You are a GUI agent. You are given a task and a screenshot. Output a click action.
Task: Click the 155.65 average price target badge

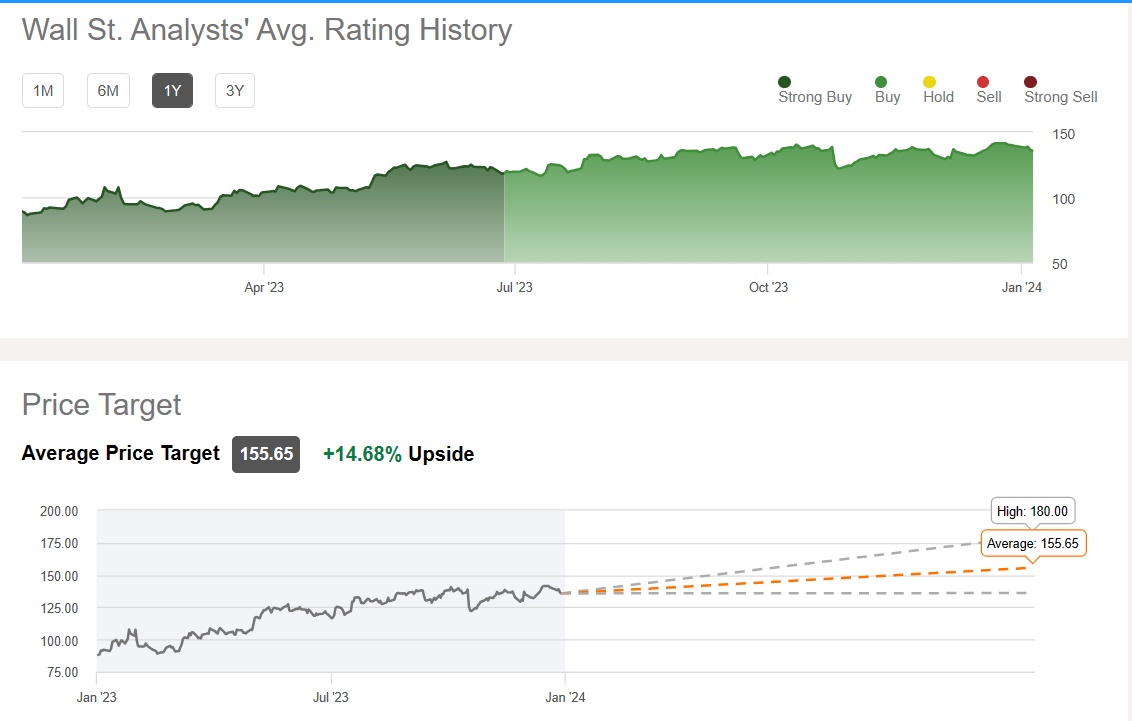coord(266,454)
